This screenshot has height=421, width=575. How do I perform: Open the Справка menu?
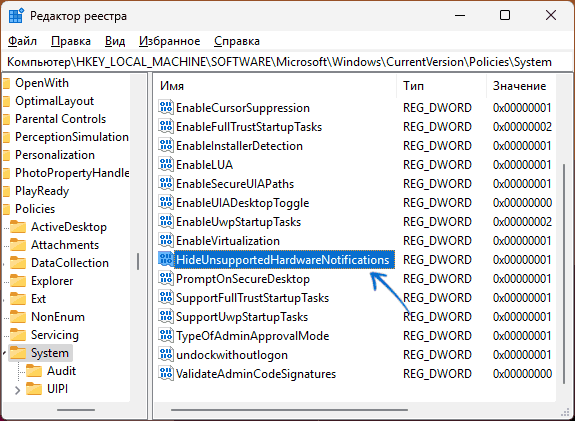pos(237,41)
